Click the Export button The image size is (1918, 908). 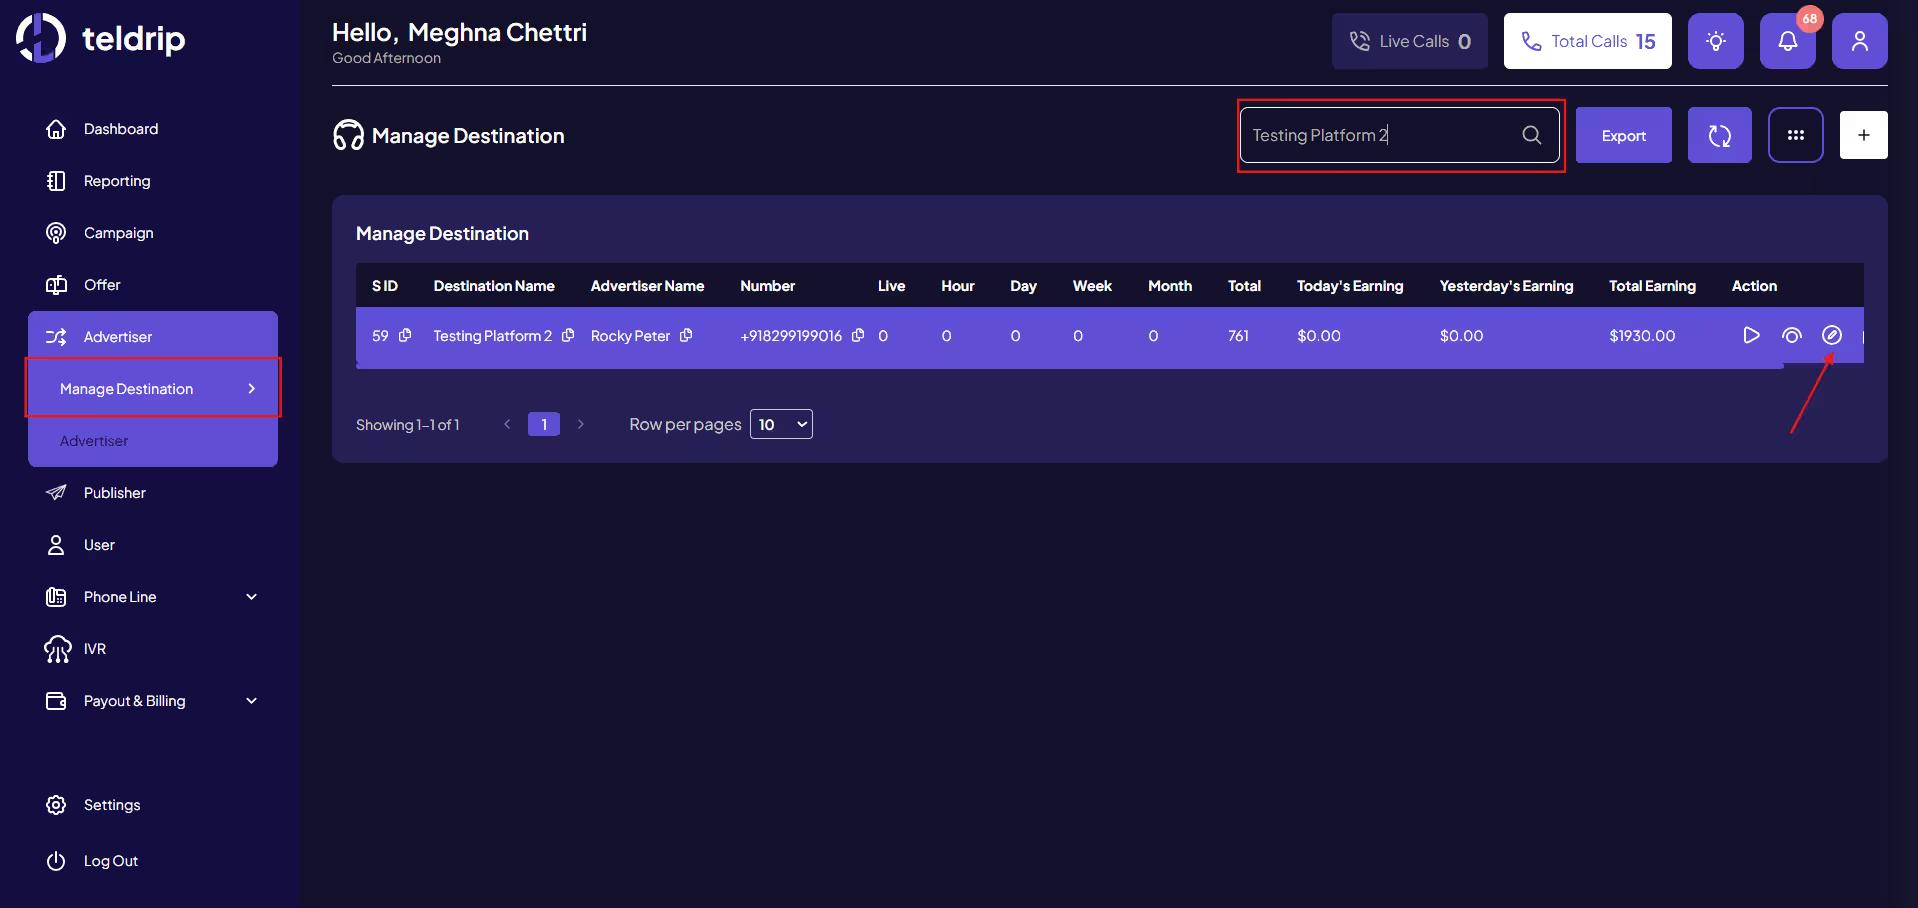[x=1623, y=135]
